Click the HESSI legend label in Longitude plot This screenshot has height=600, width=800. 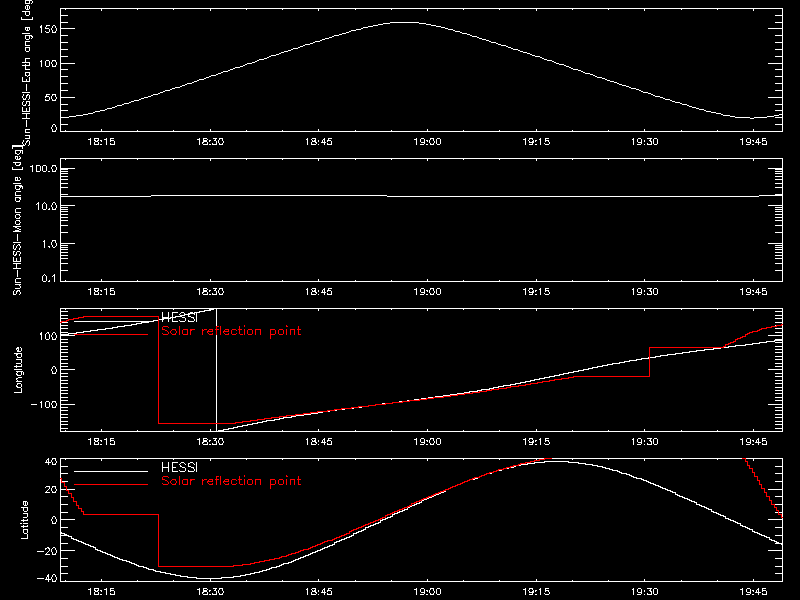coord(179,318)
